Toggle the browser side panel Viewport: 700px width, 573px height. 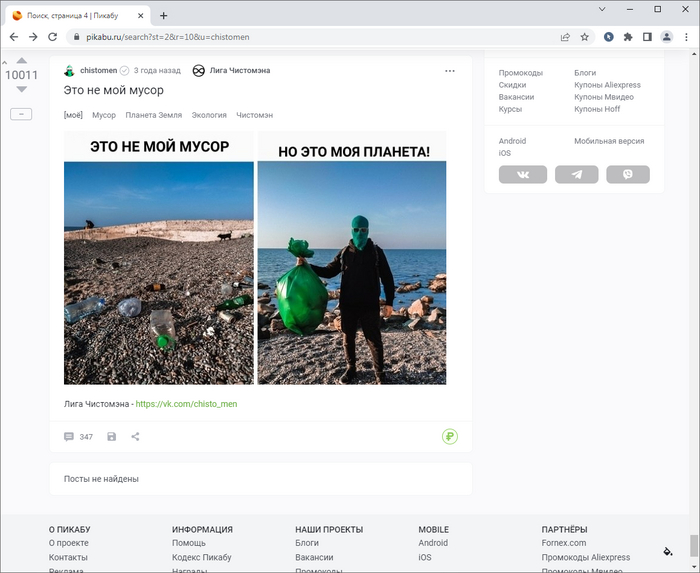(x=647, y=37)
